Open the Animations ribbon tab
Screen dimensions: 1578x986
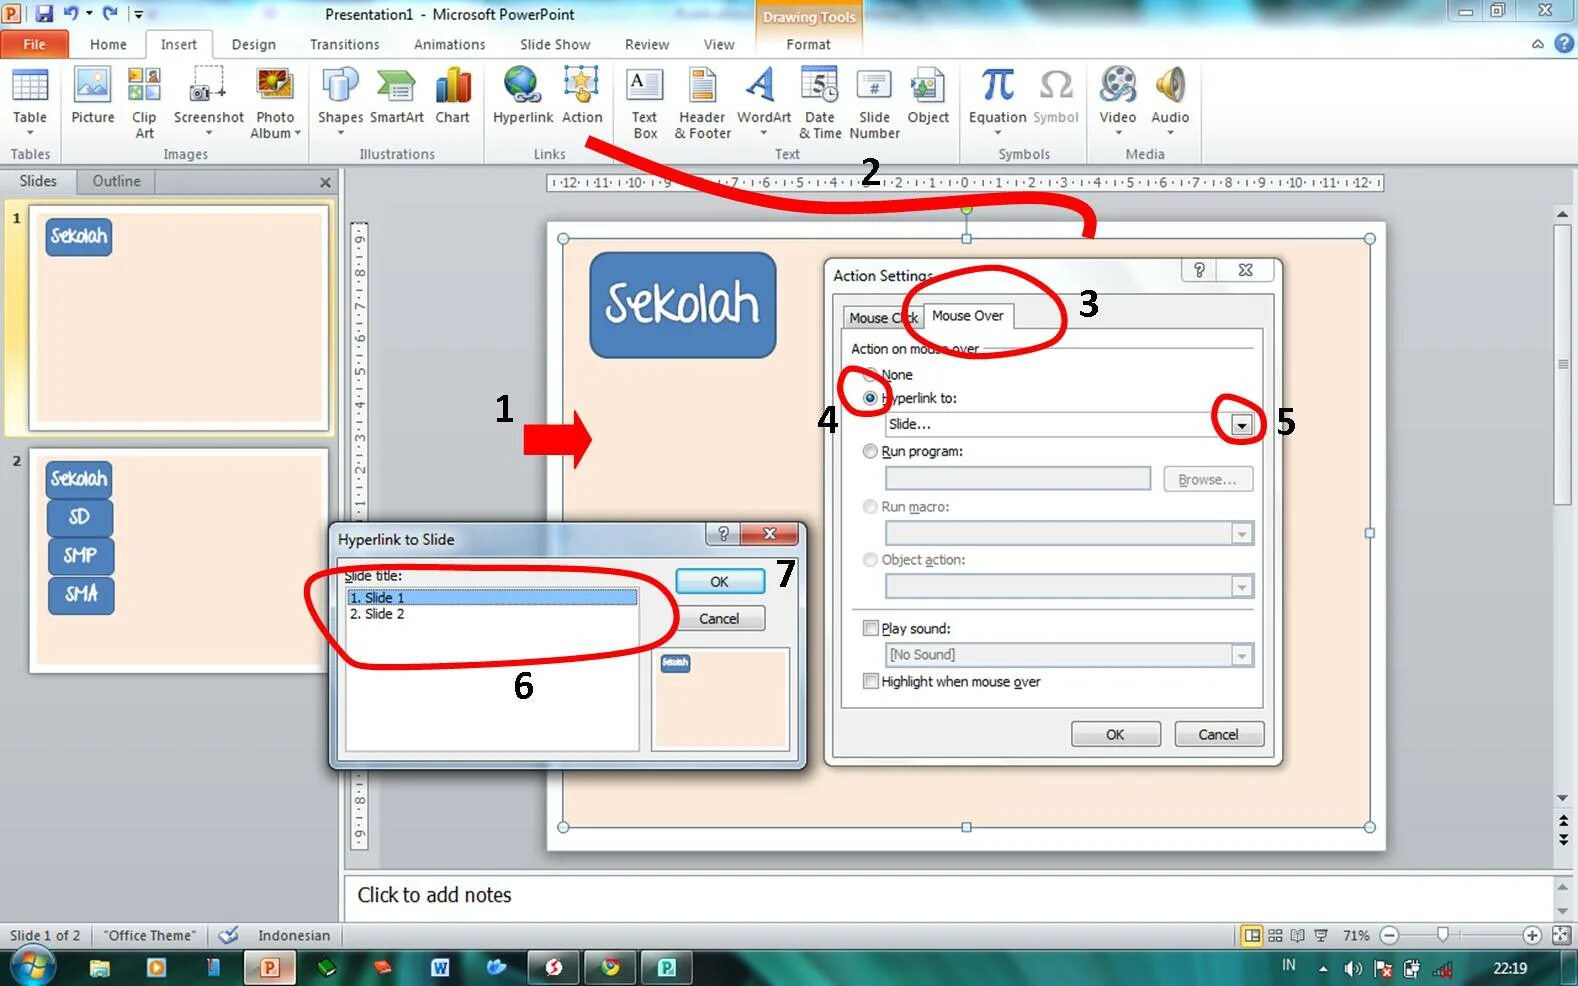(450, 44)
